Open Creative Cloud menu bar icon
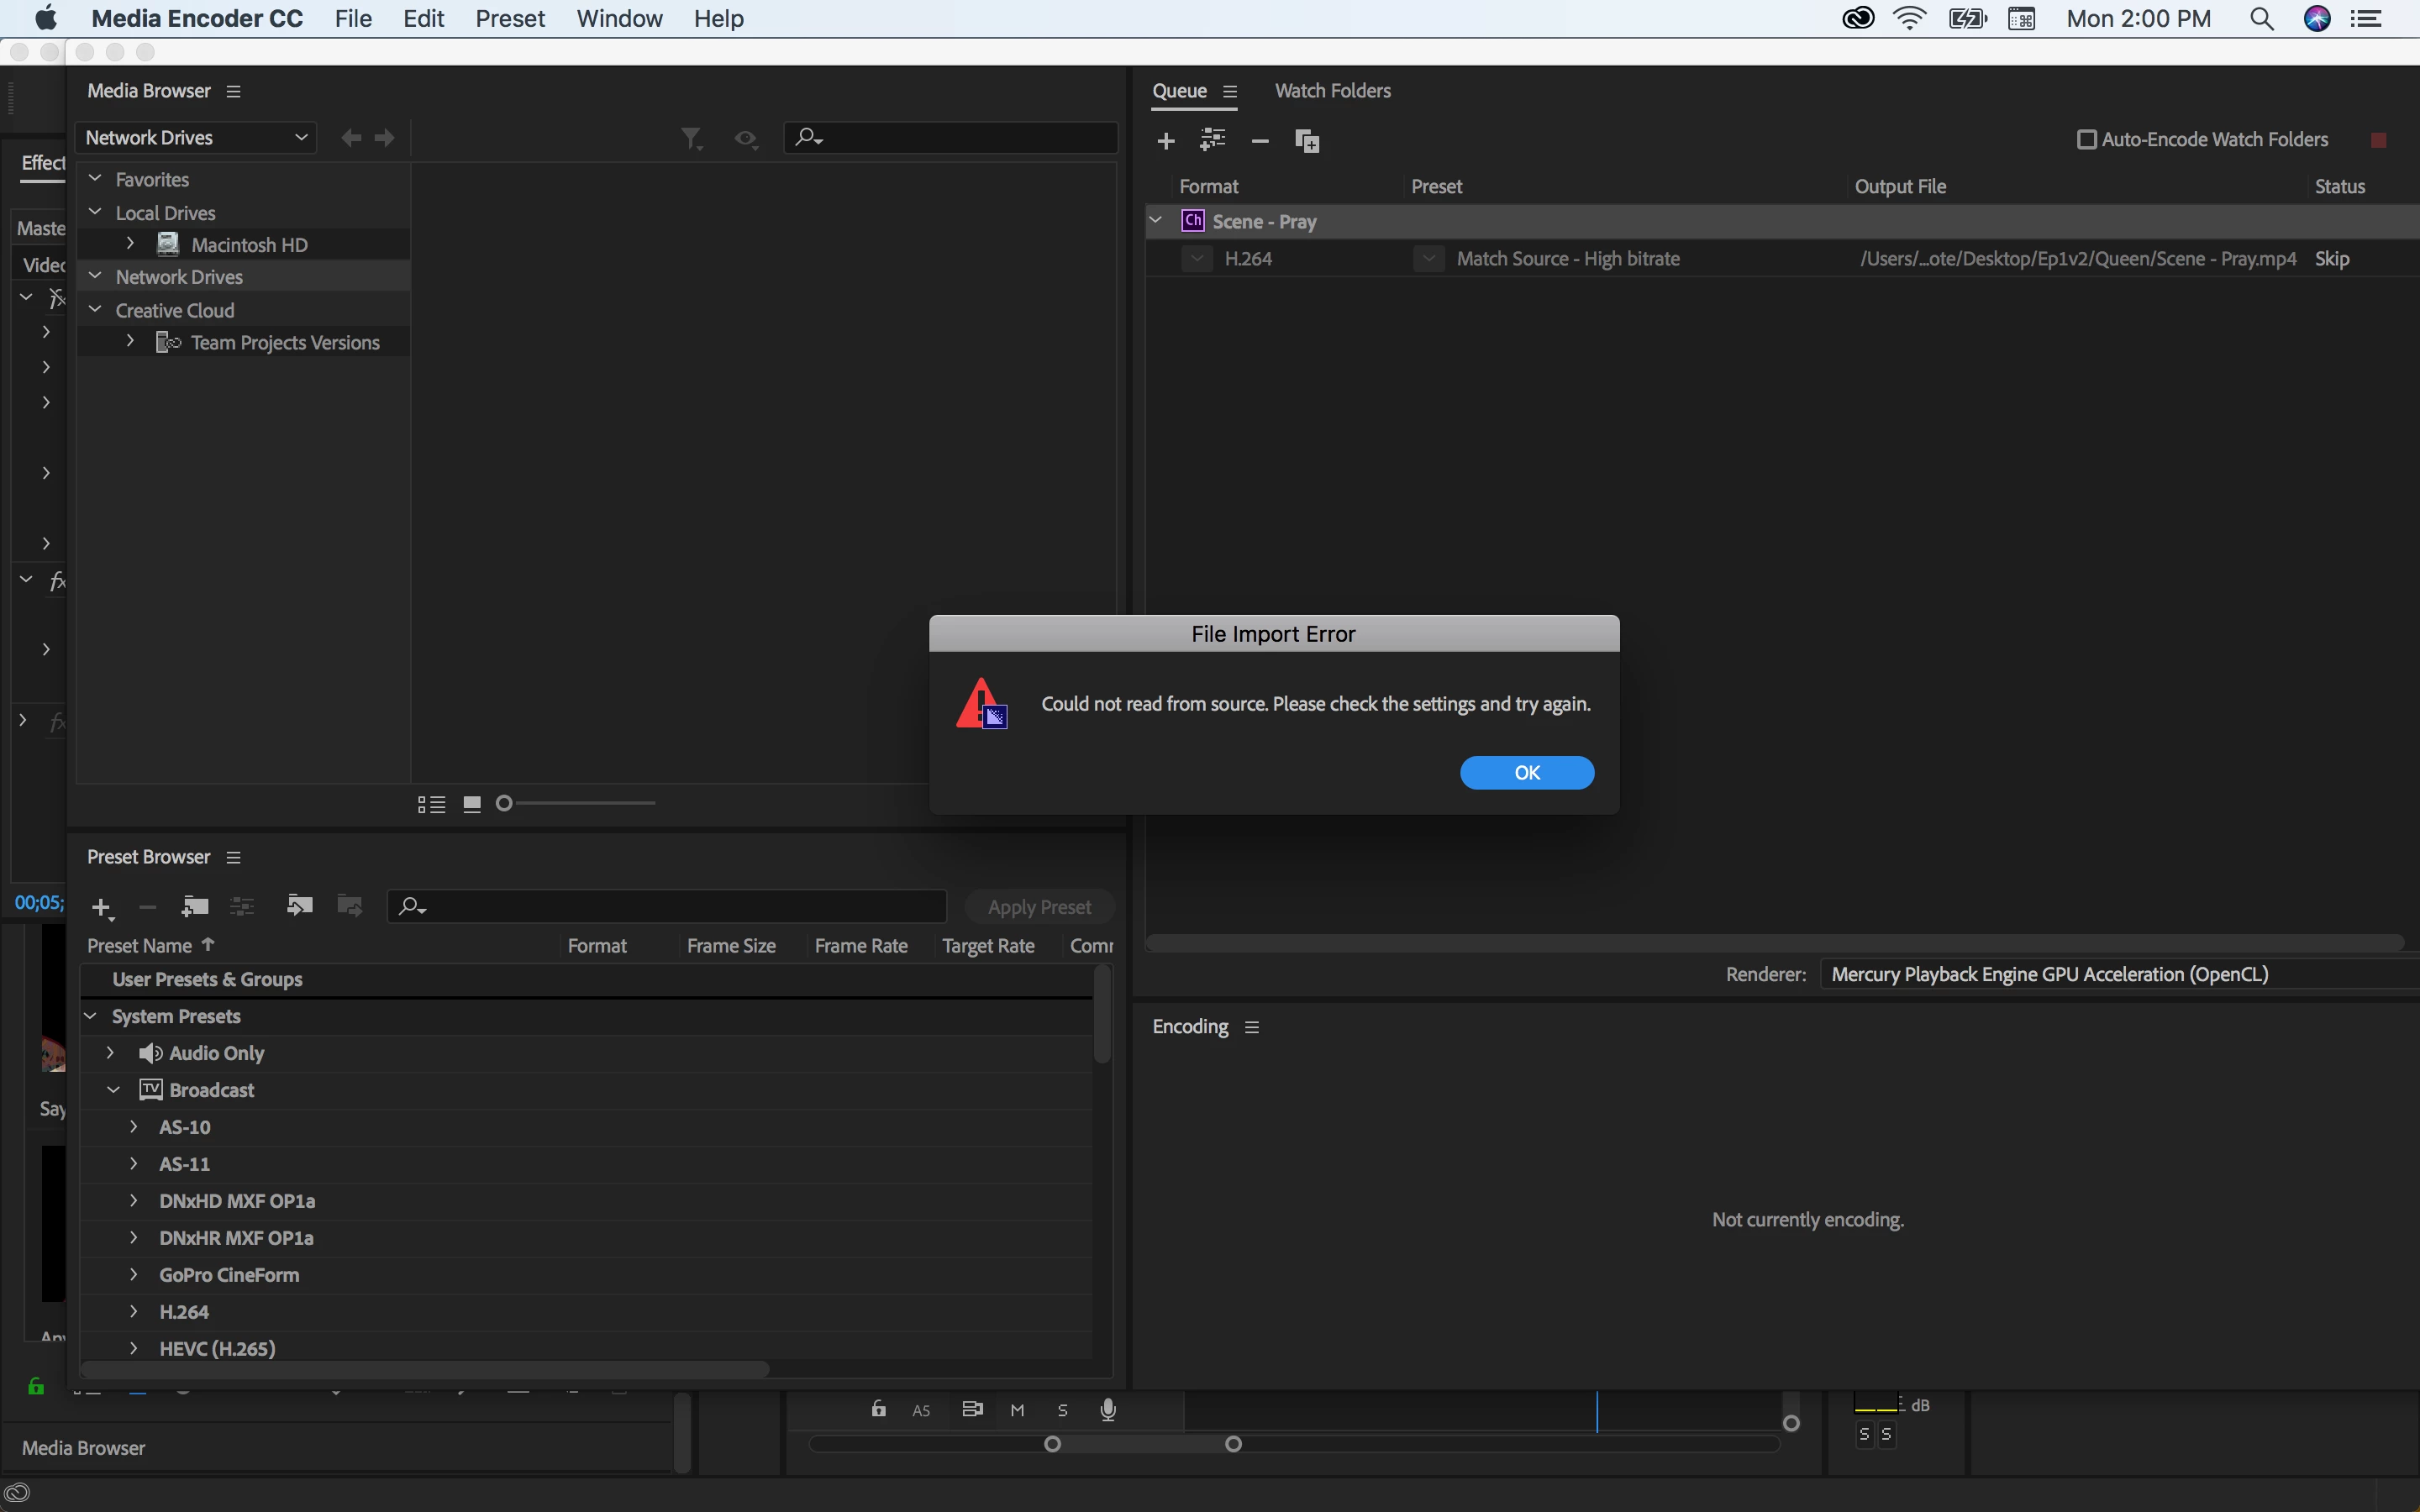This screenshot has width=2420, height=1512. pyautogui.click(x=1858, y=19)
